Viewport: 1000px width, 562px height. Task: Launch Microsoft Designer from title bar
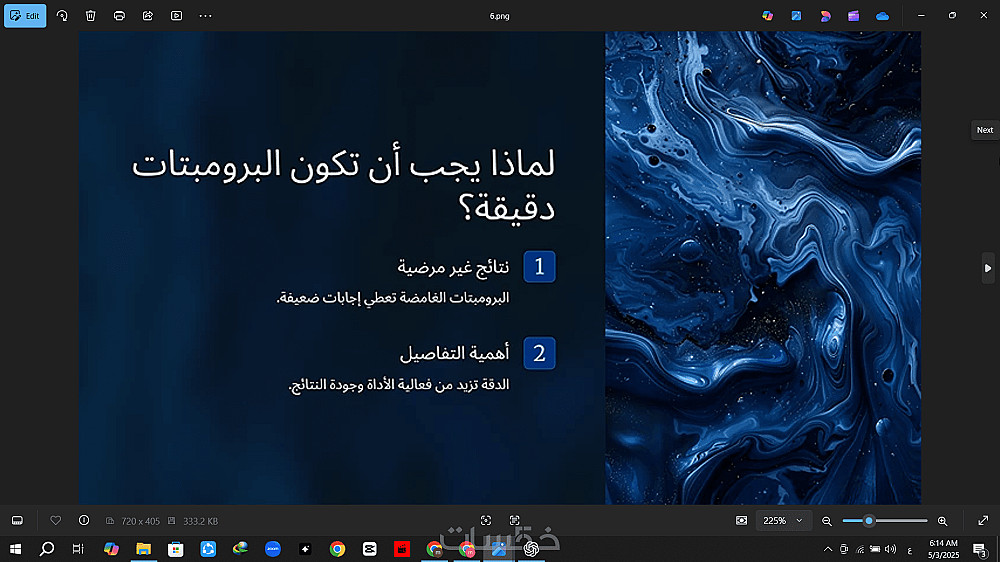(825, 16)
